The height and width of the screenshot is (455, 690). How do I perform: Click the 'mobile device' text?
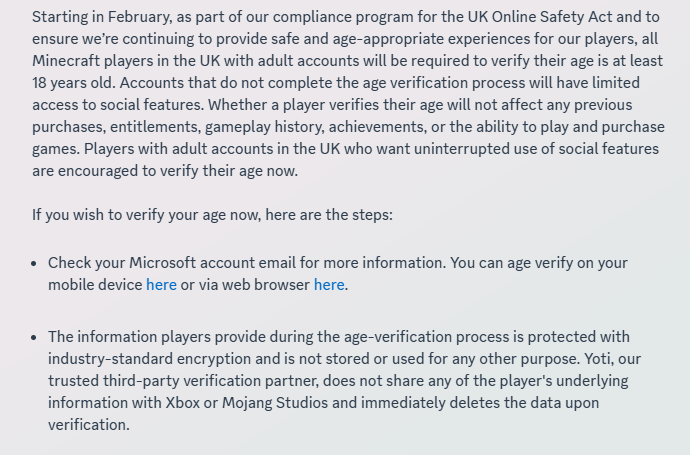[x=95, y=284]
